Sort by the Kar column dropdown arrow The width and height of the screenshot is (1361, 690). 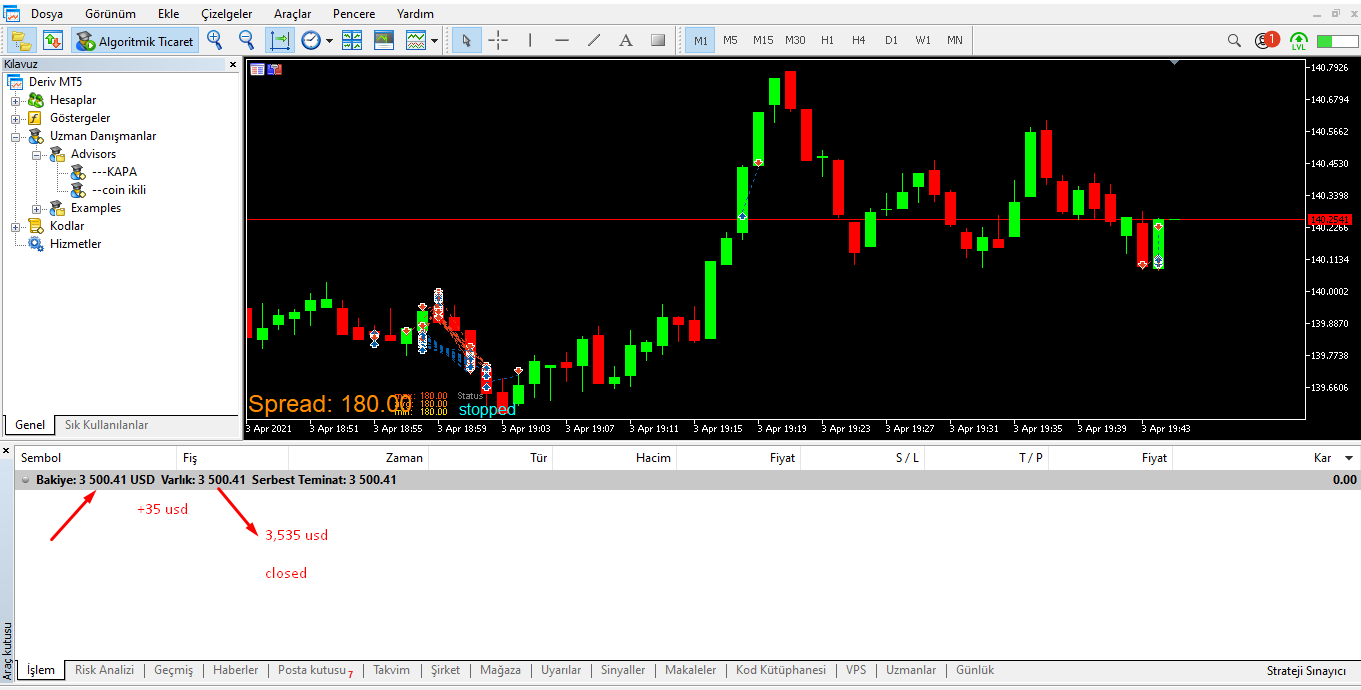coord(1349,458)
